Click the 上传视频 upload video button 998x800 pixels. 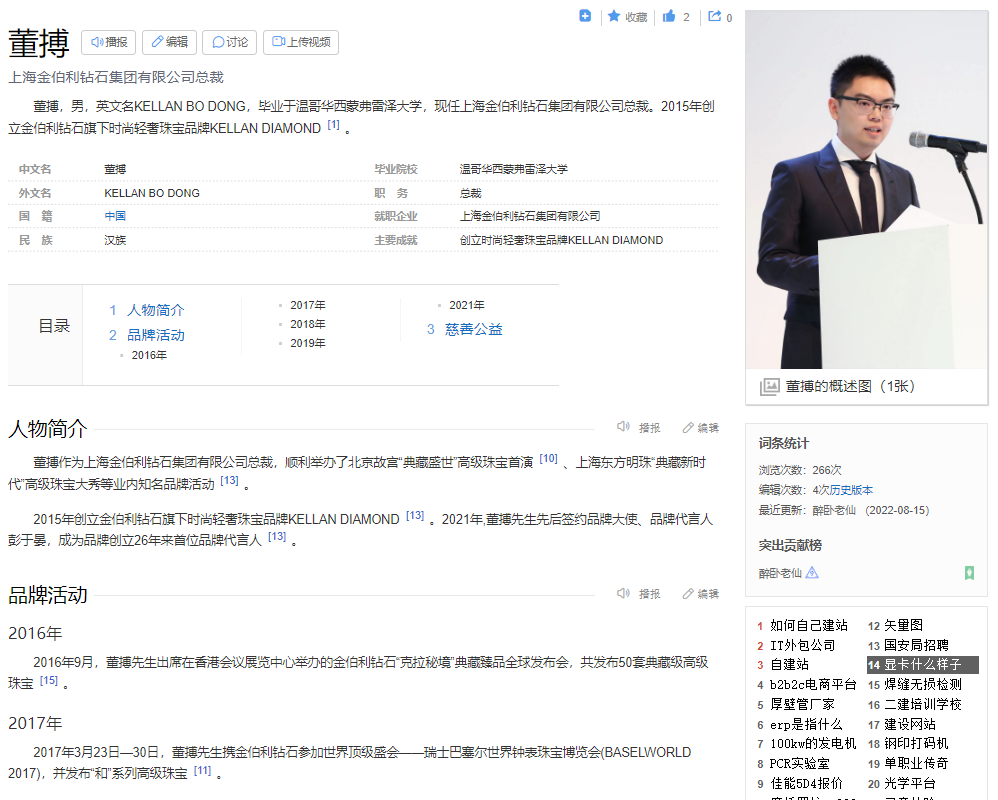[x=301, y=42]
